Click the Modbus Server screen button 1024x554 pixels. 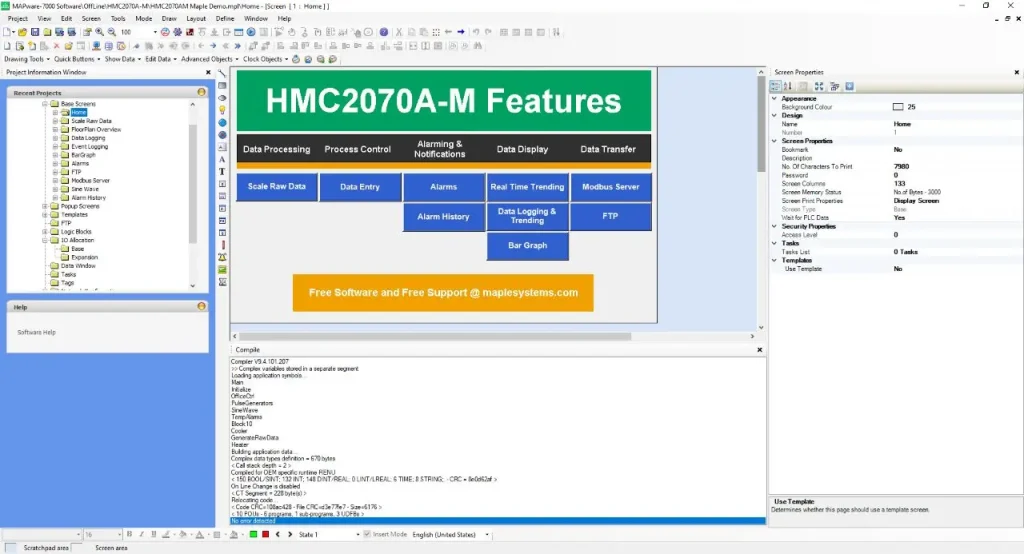611,187
